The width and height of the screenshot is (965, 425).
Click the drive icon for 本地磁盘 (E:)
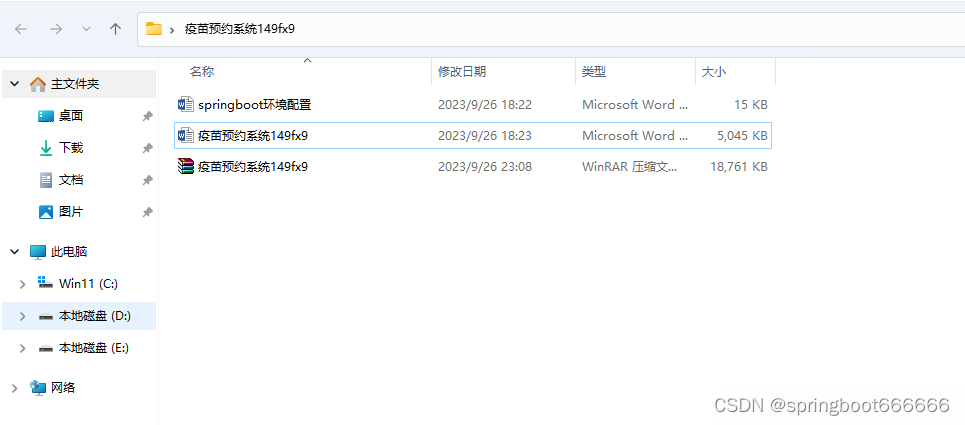(46, 349)
